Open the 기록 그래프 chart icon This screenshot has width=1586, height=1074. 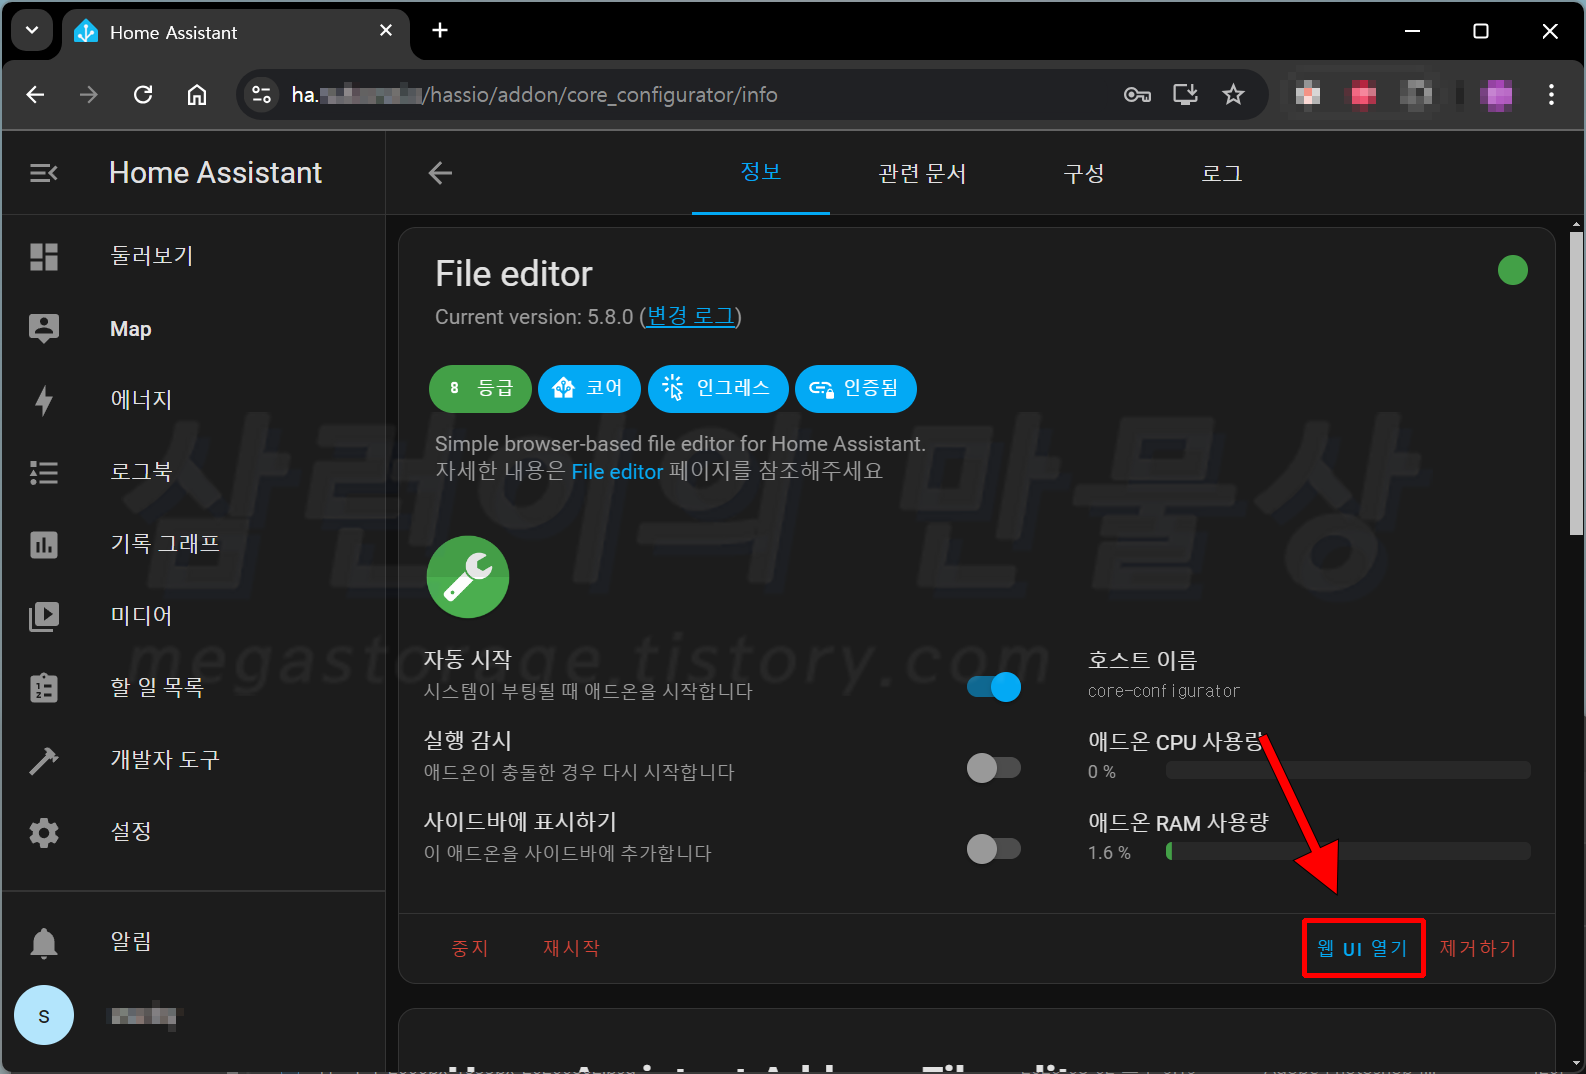tap(44, 545)
